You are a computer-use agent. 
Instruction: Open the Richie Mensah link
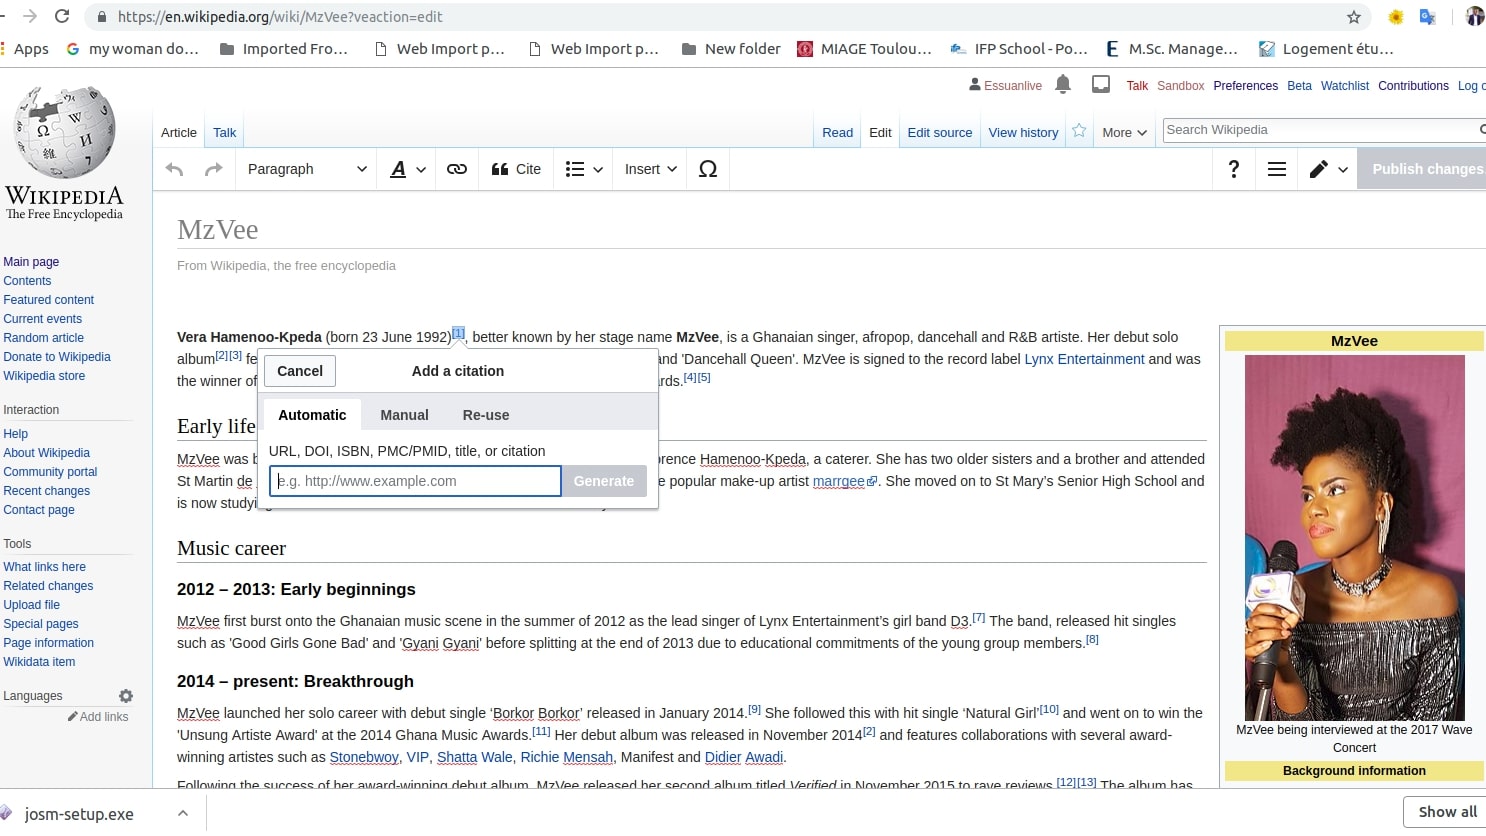click(x=567, y=757)
